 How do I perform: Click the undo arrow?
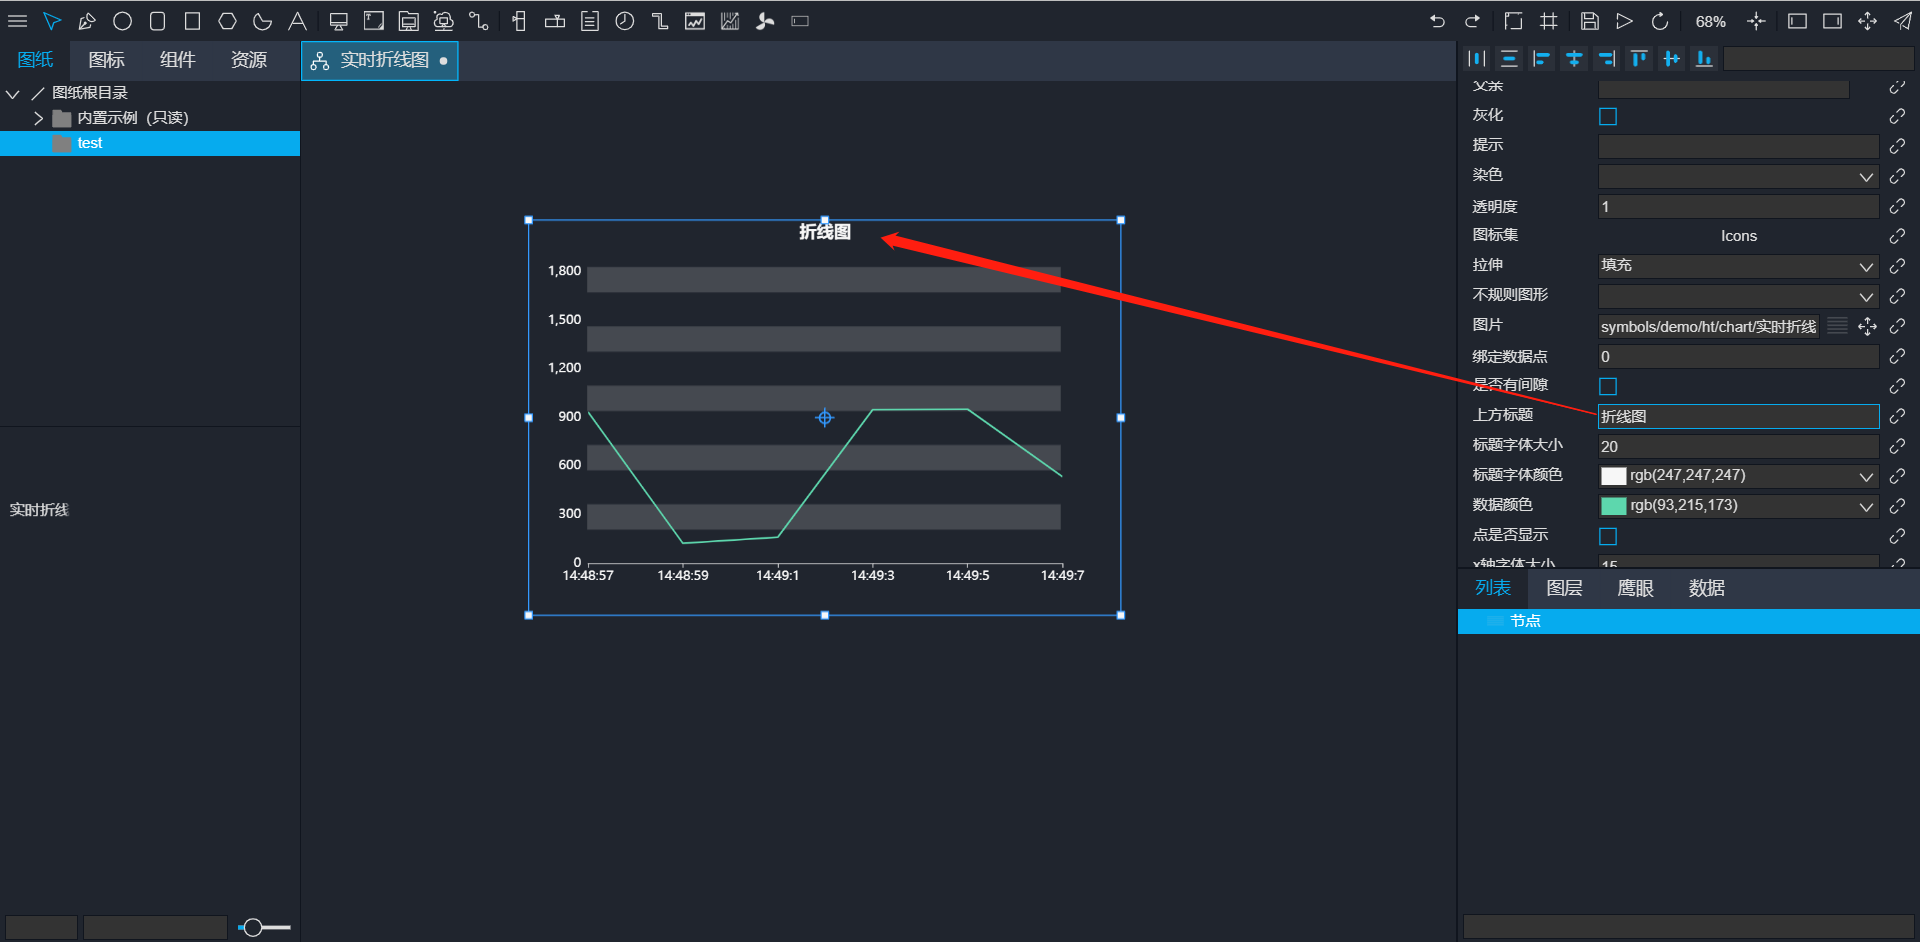tap(1437, 21)
